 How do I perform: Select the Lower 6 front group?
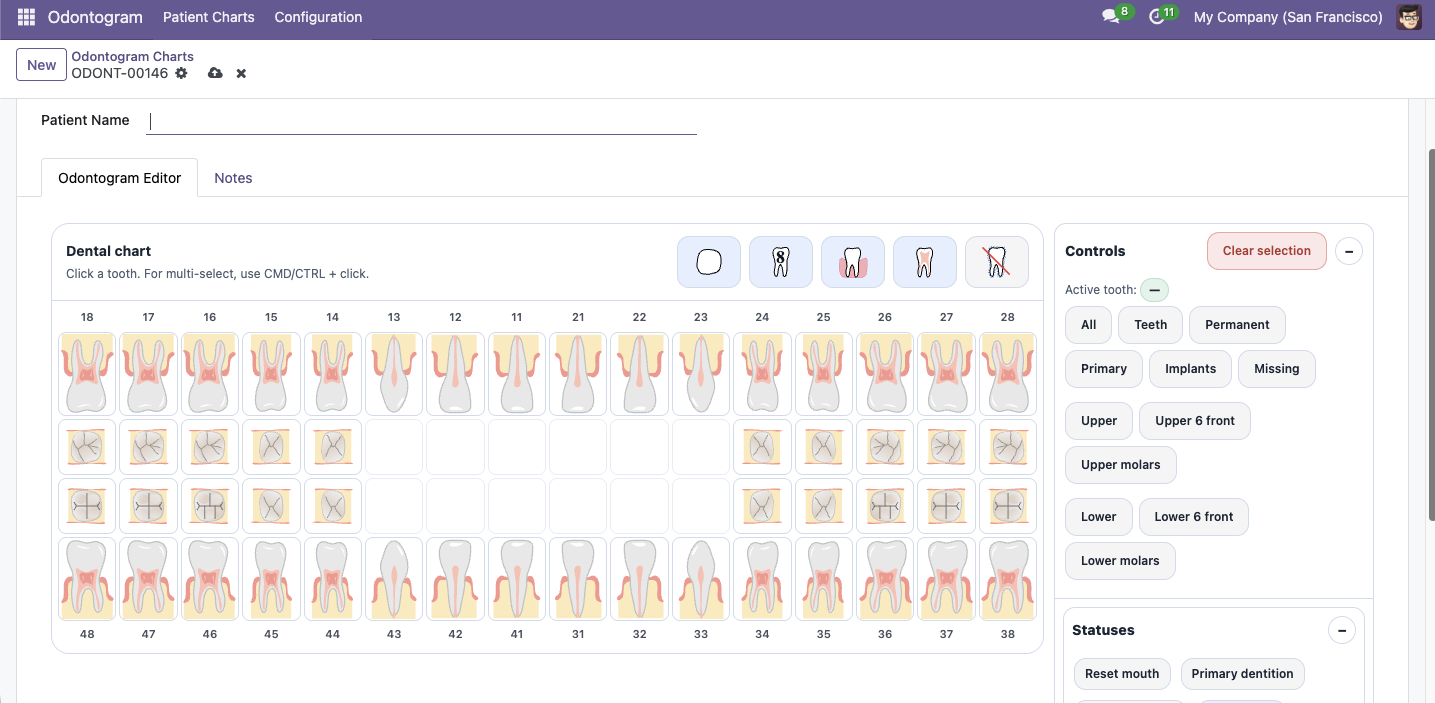pos(1194,517)
